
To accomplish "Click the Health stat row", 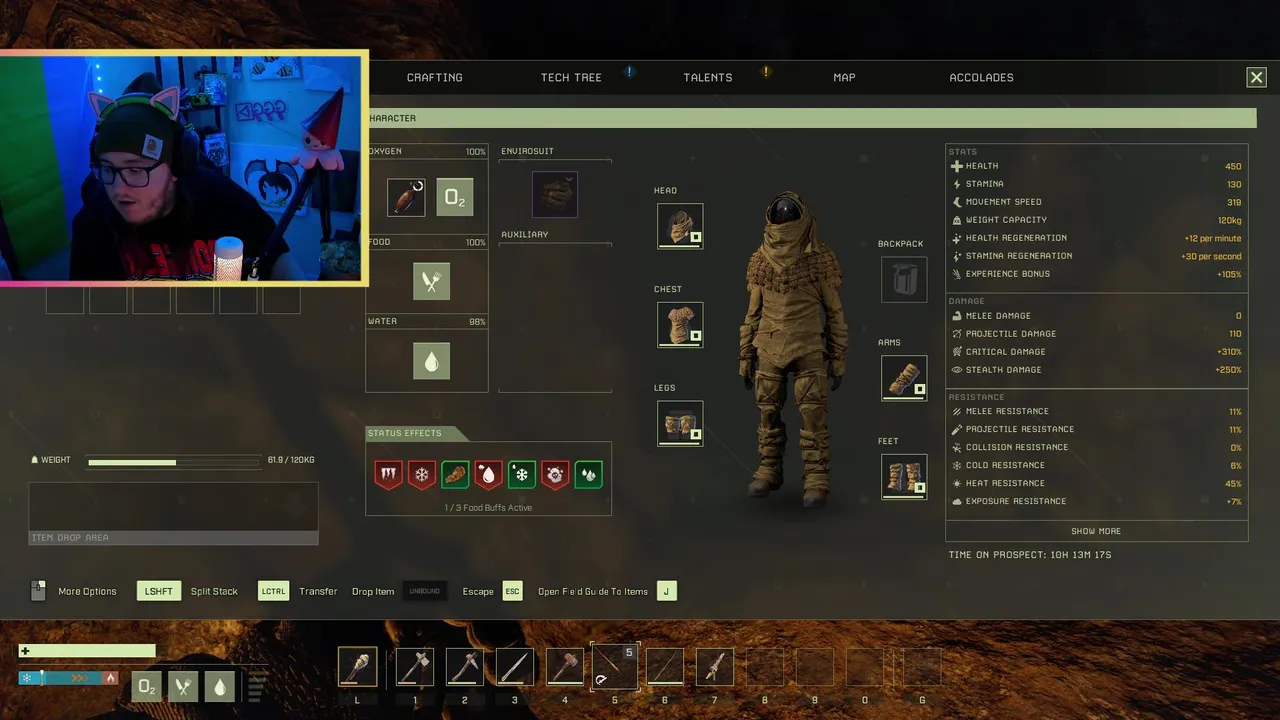I will click(x=1096, y=166).
